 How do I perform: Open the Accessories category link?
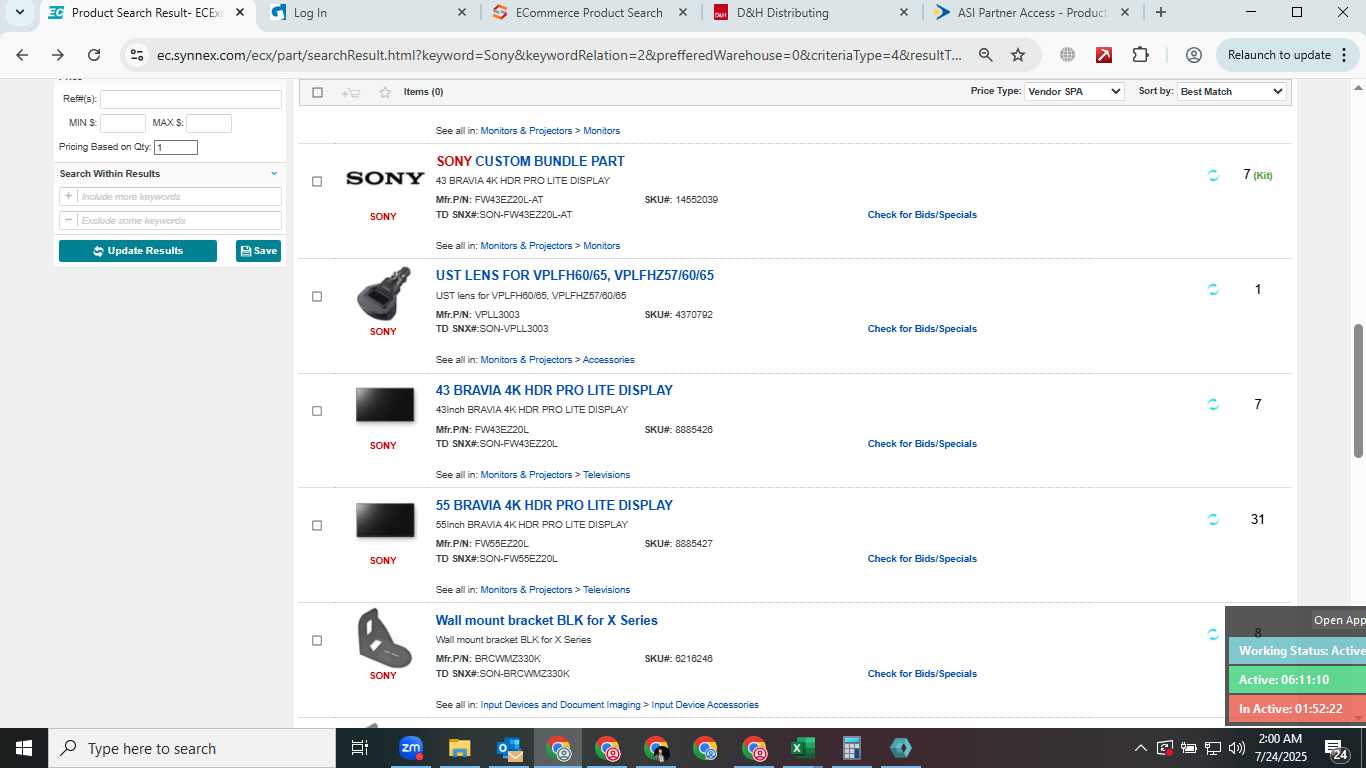click(x=608, y=360)
